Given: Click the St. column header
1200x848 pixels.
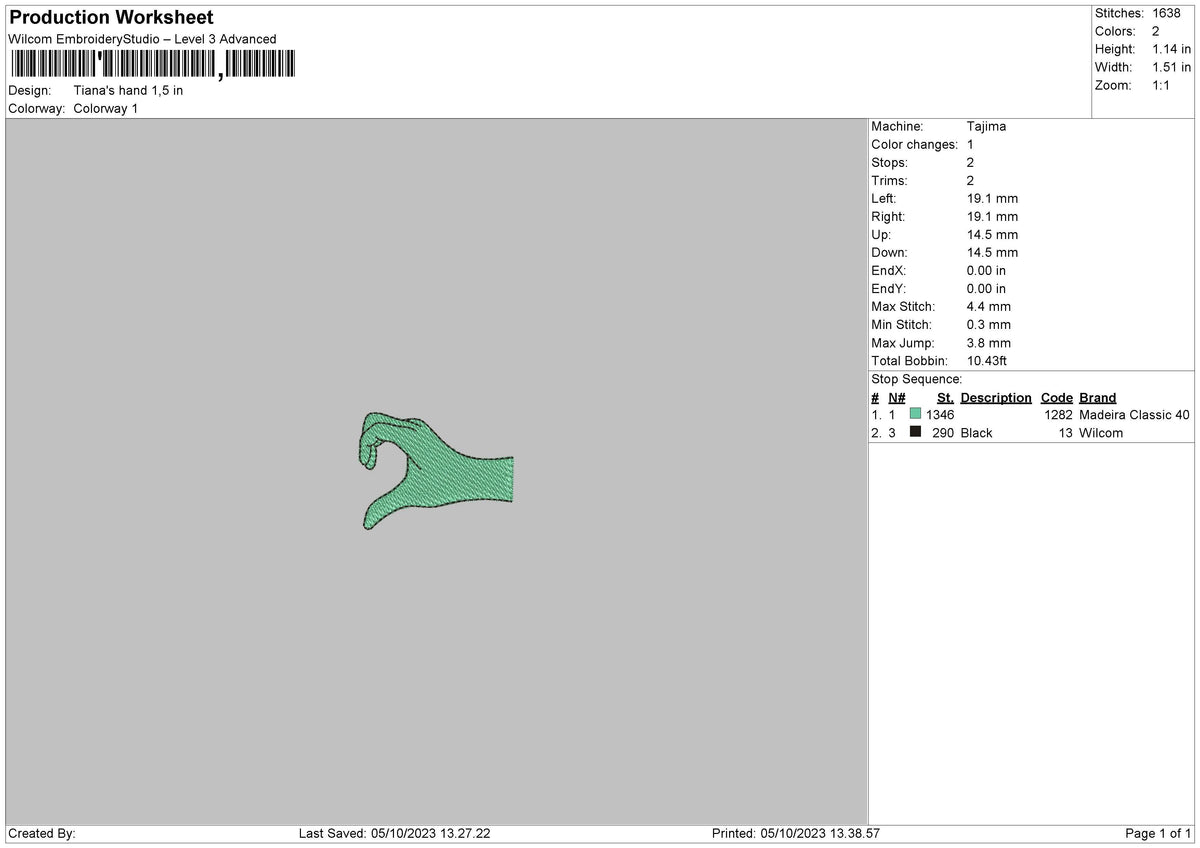Looking at the screenshot, I should coord(945,398).
